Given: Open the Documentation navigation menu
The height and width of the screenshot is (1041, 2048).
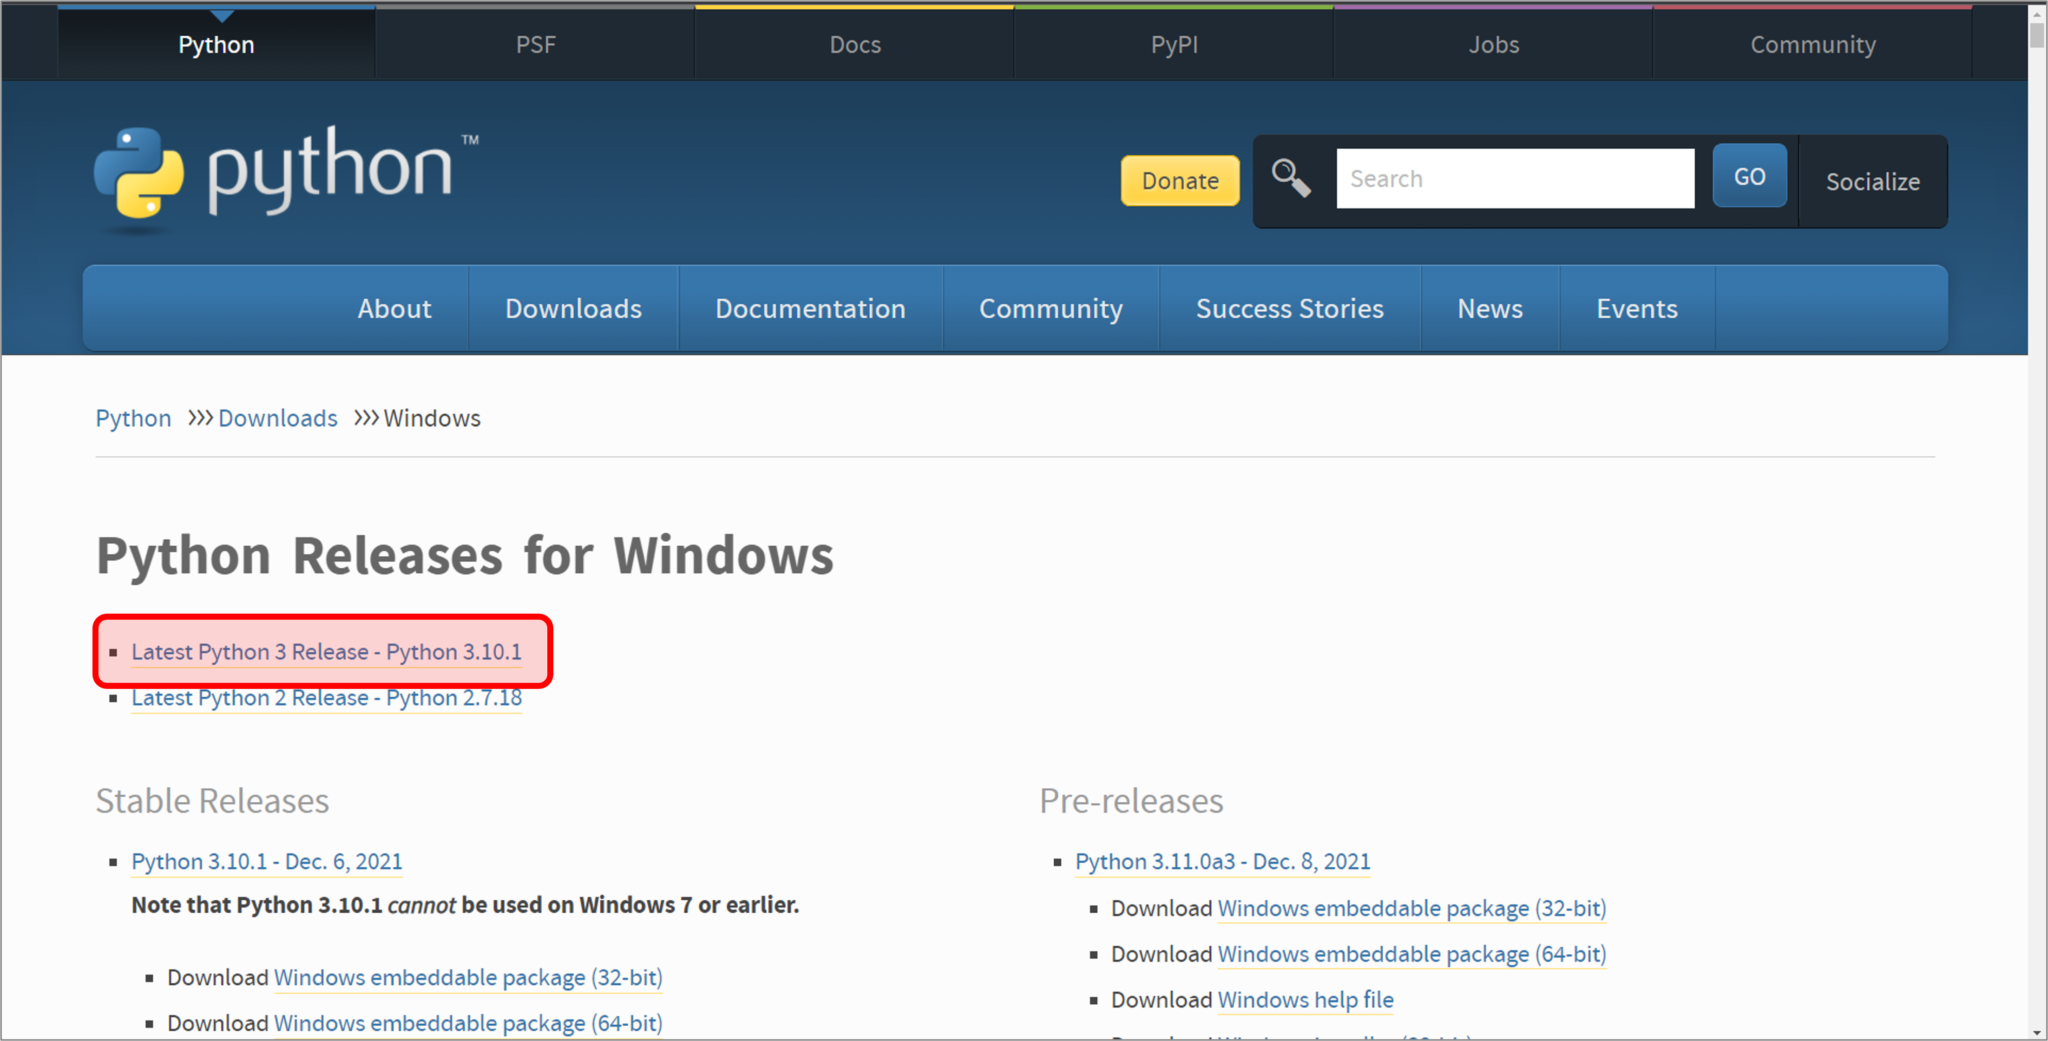Looking at the screenshot, I should [x=810, y=308].
